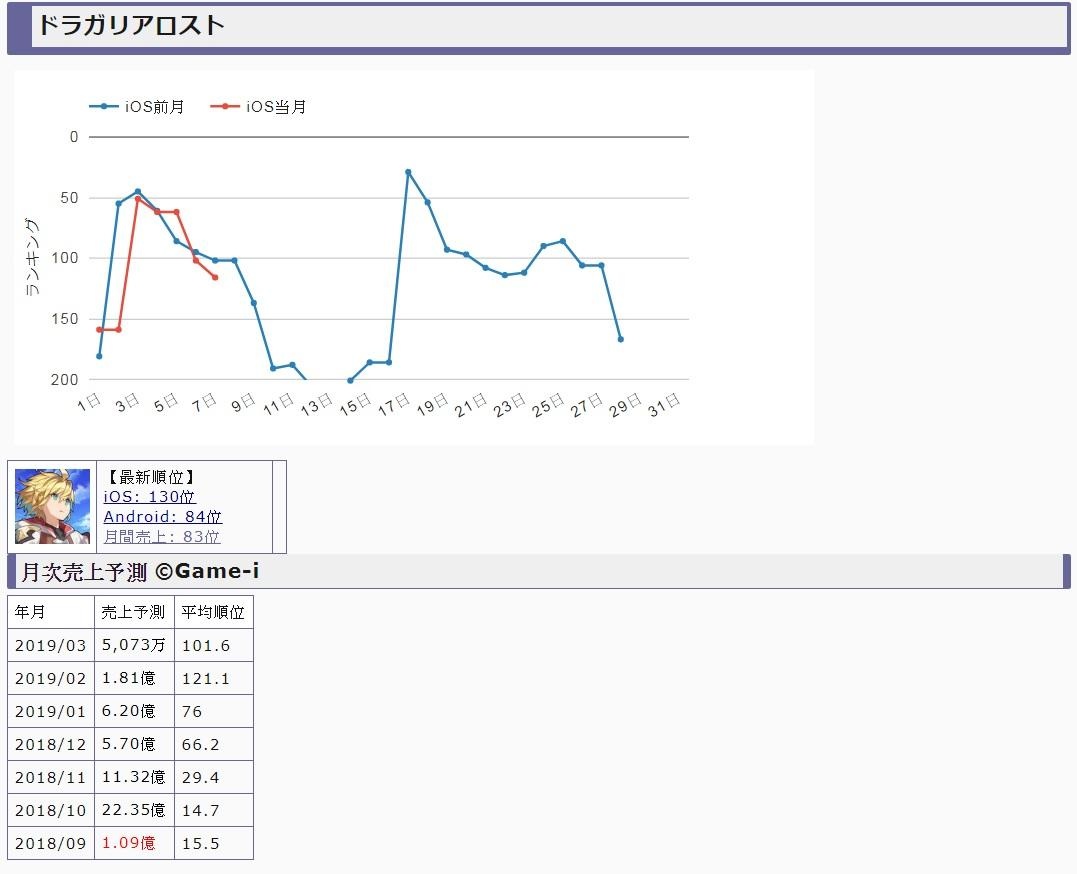
Task: Click the last red data point on 7日
Action: [215, 277]
